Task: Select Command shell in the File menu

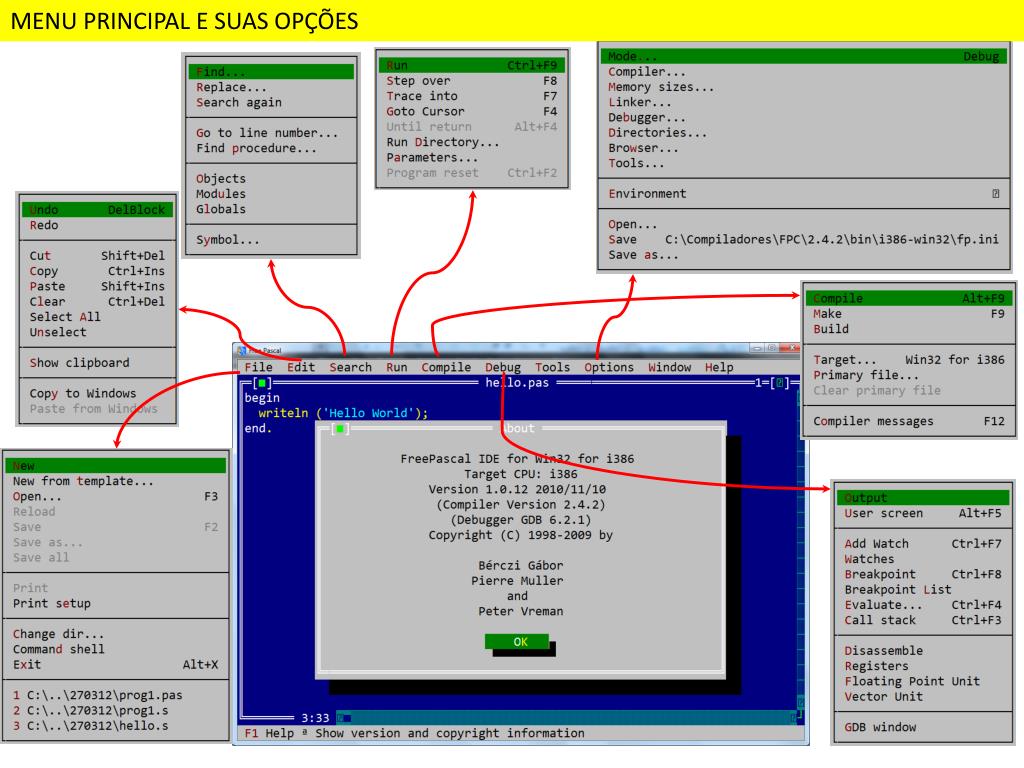Action: [116, 649]
